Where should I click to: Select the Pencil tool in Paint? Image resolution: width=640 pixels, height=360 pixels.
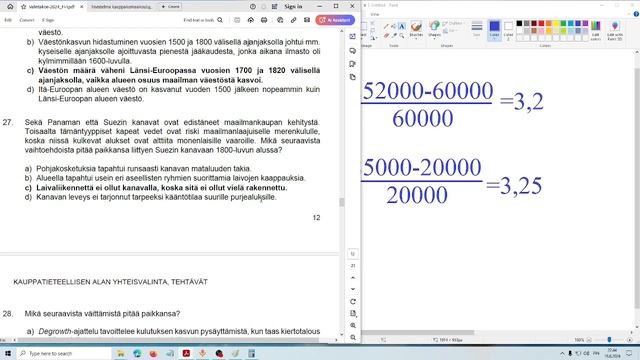tap(386, 27)
